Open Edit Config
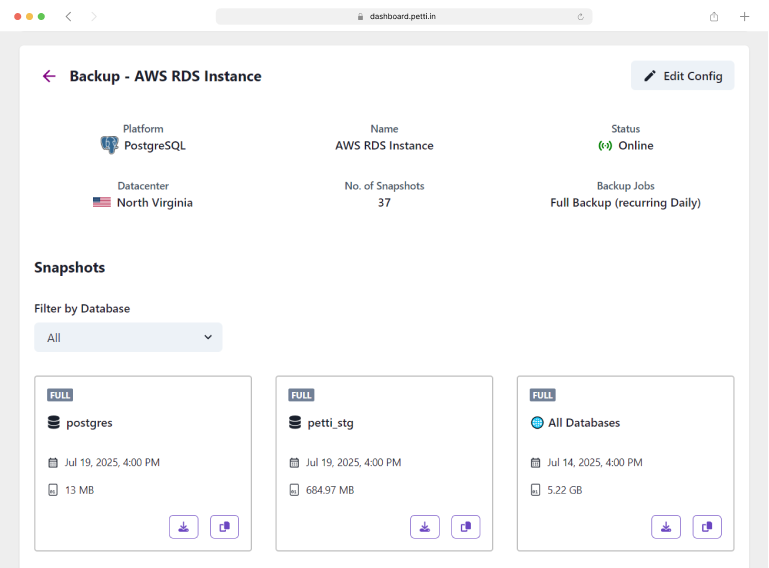 click(682, 76)
